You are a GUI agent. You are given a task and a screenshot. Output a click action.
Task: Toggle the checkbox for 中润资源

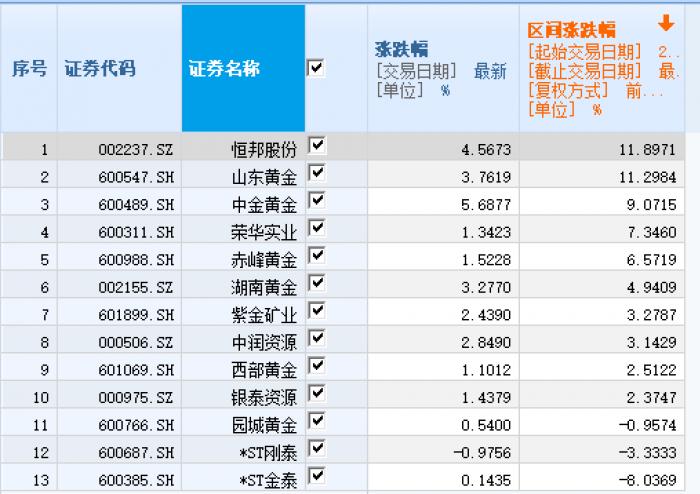pos(317,339)
